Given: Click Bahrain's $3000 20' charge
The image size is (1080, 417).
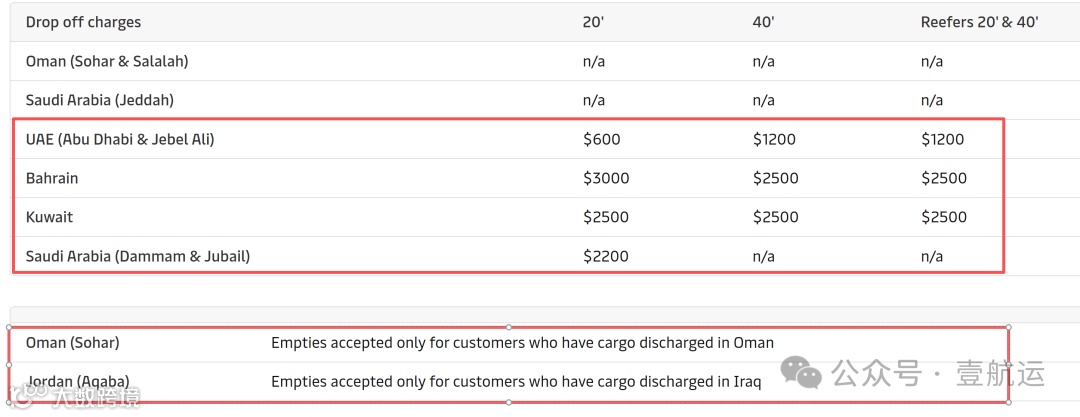Looking at the screenshot, I should click(606, 178).
